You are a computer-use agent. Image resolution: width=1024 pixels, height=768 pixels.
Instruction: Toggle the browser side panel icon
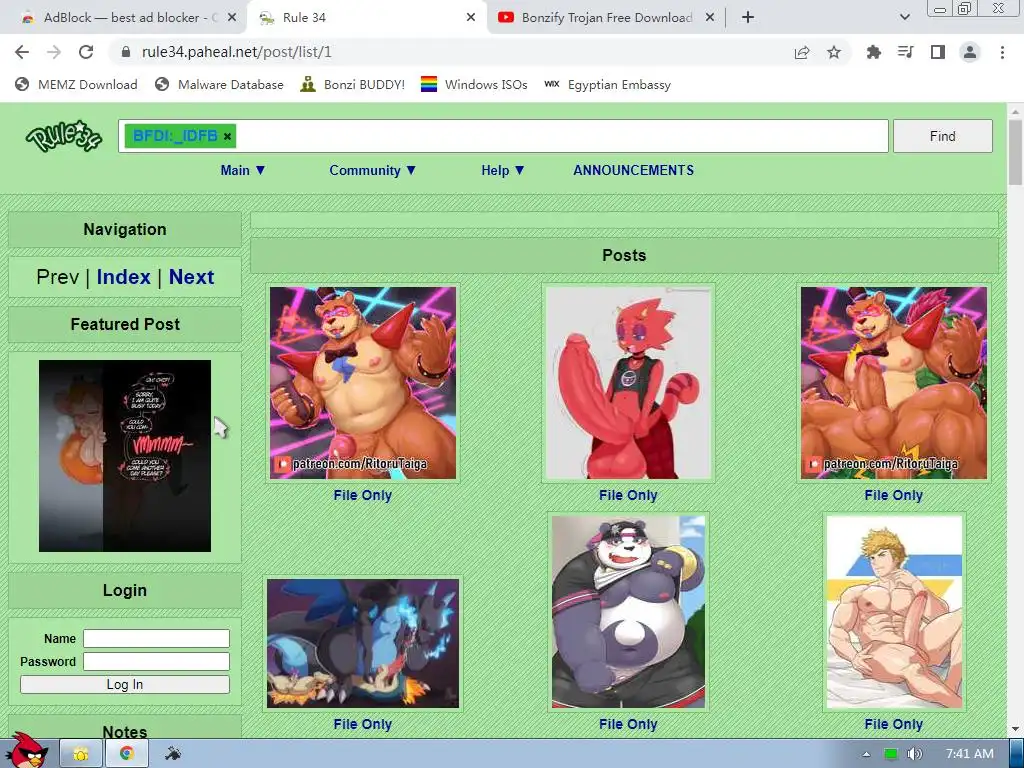point(938,52)
